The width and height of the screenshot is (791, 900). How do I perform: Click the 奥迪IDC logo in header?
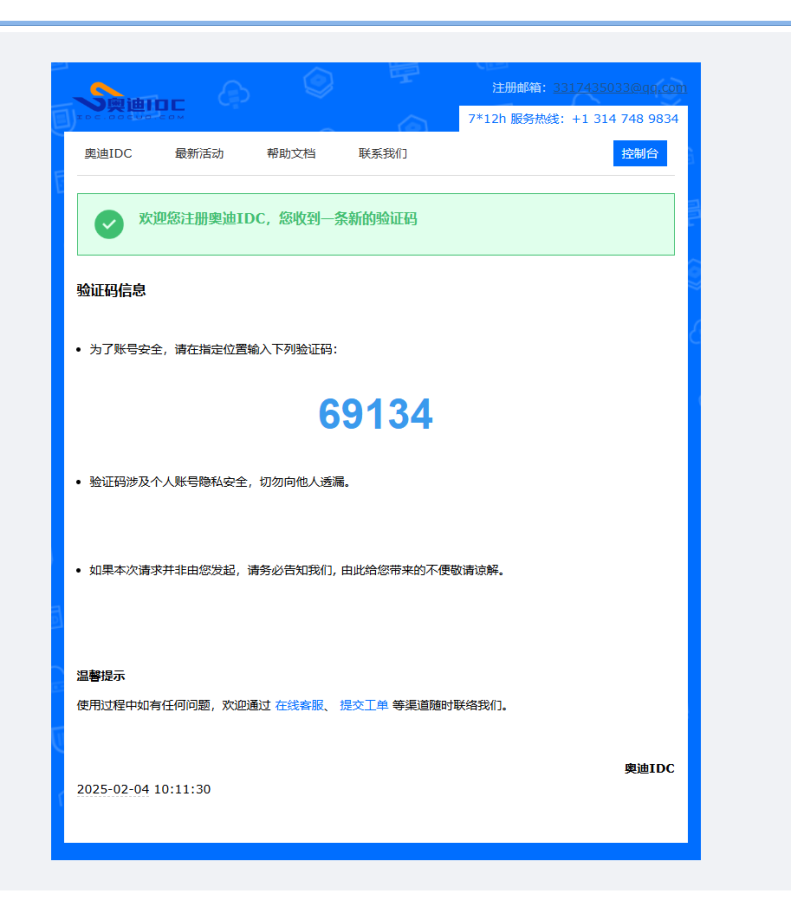pos(129,102)
